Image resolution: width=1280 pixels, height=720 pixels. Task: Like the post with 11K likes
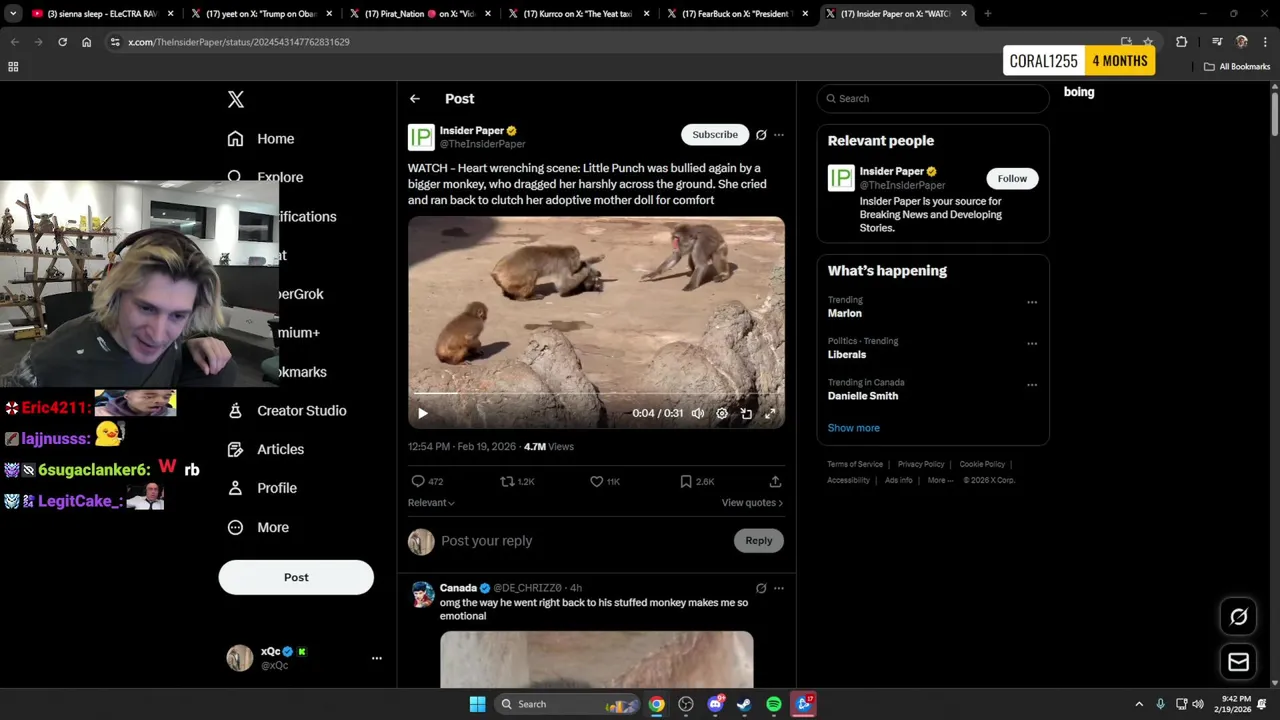coord(605,482)
